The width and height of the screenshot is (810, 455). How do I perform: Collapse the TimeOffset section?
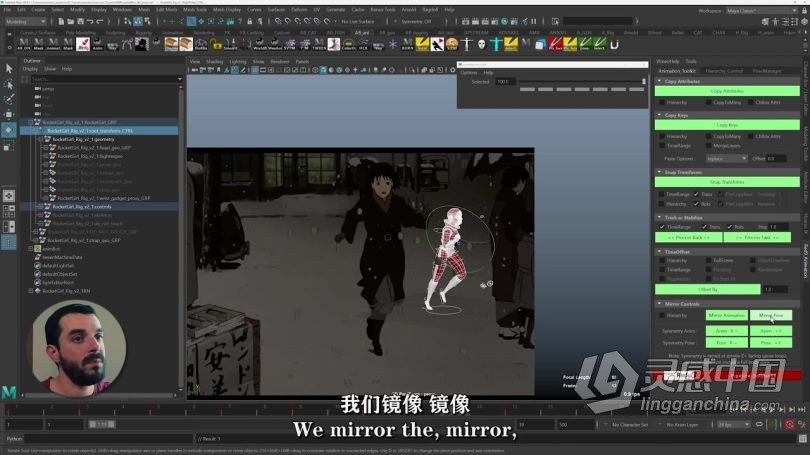[x=660, y=252]
